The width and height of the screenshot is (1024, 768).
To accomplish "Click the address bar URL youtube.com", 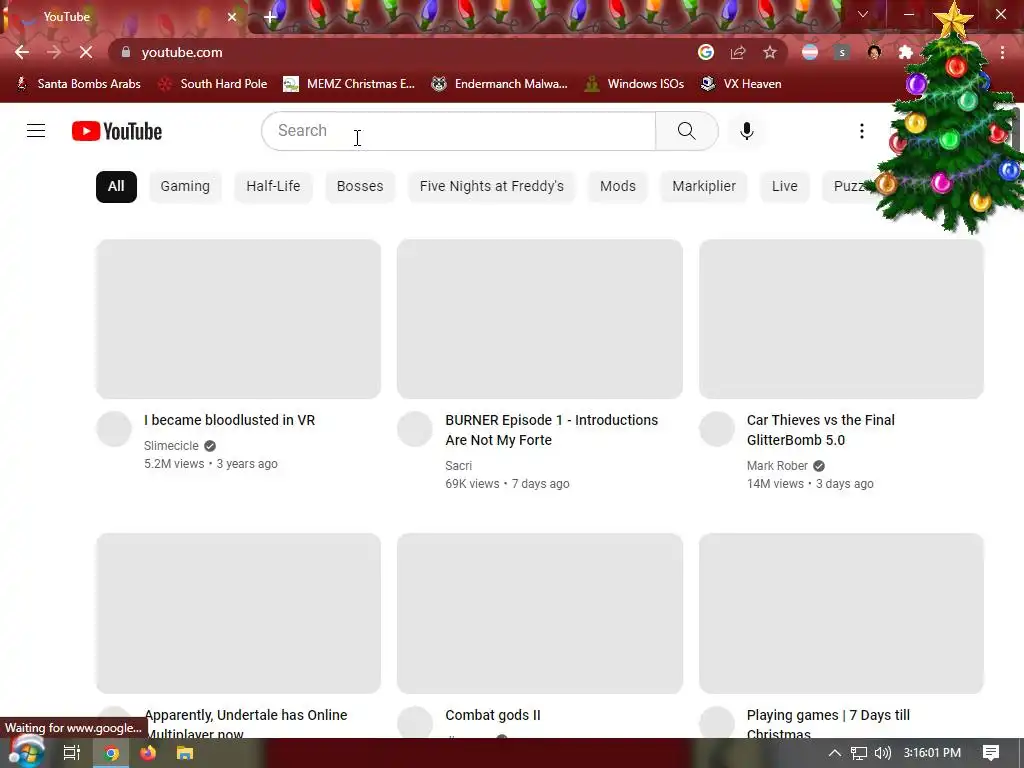I will click(182, 52).
